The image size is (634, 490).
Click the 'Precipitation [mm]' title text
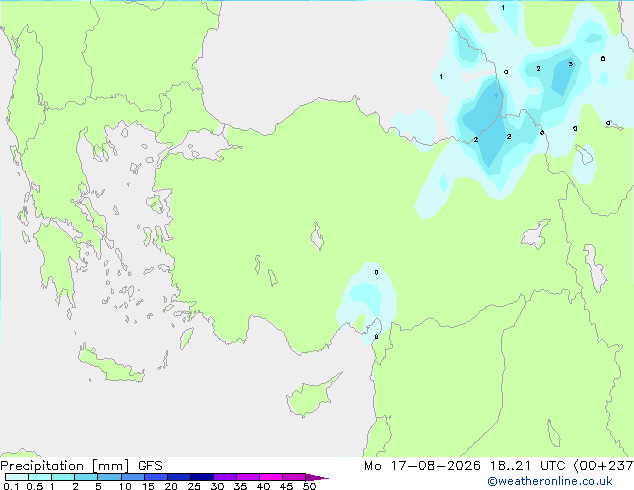click(x=65, y=466)
